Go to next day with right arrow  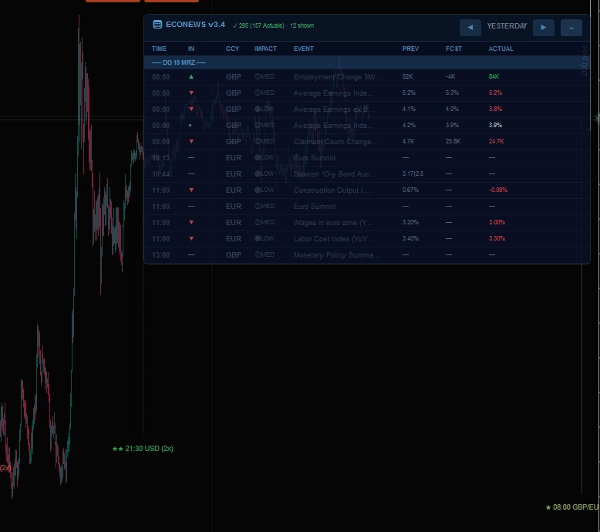pos(543,27)
